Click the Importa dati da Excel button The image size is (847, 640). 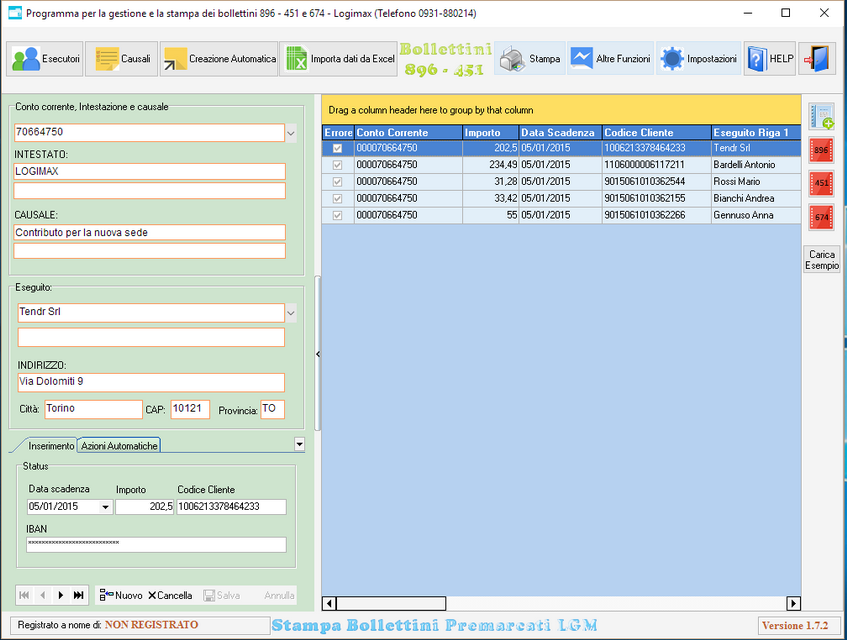tap(339, 59)
